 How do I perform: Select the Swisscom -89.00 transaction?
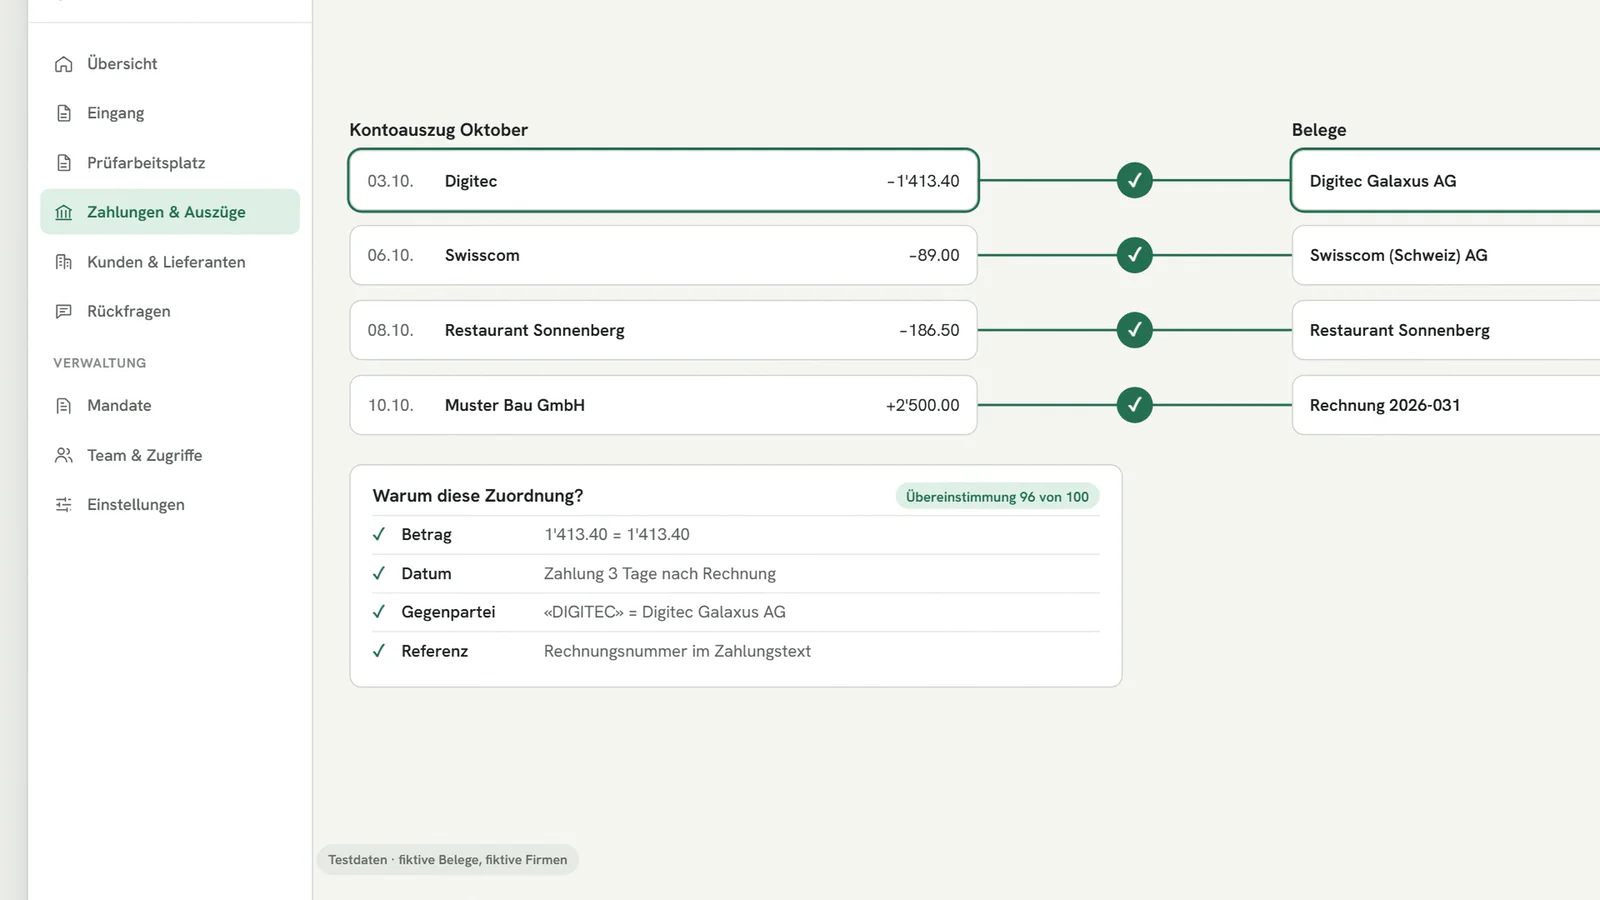663,255
